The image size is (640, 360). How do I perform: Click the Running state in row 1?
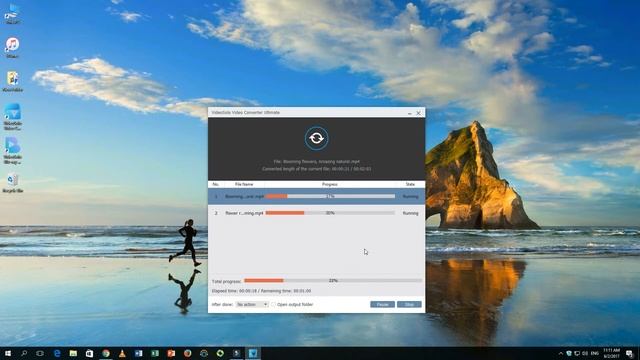pyautogui.click(x=410, y=197)
